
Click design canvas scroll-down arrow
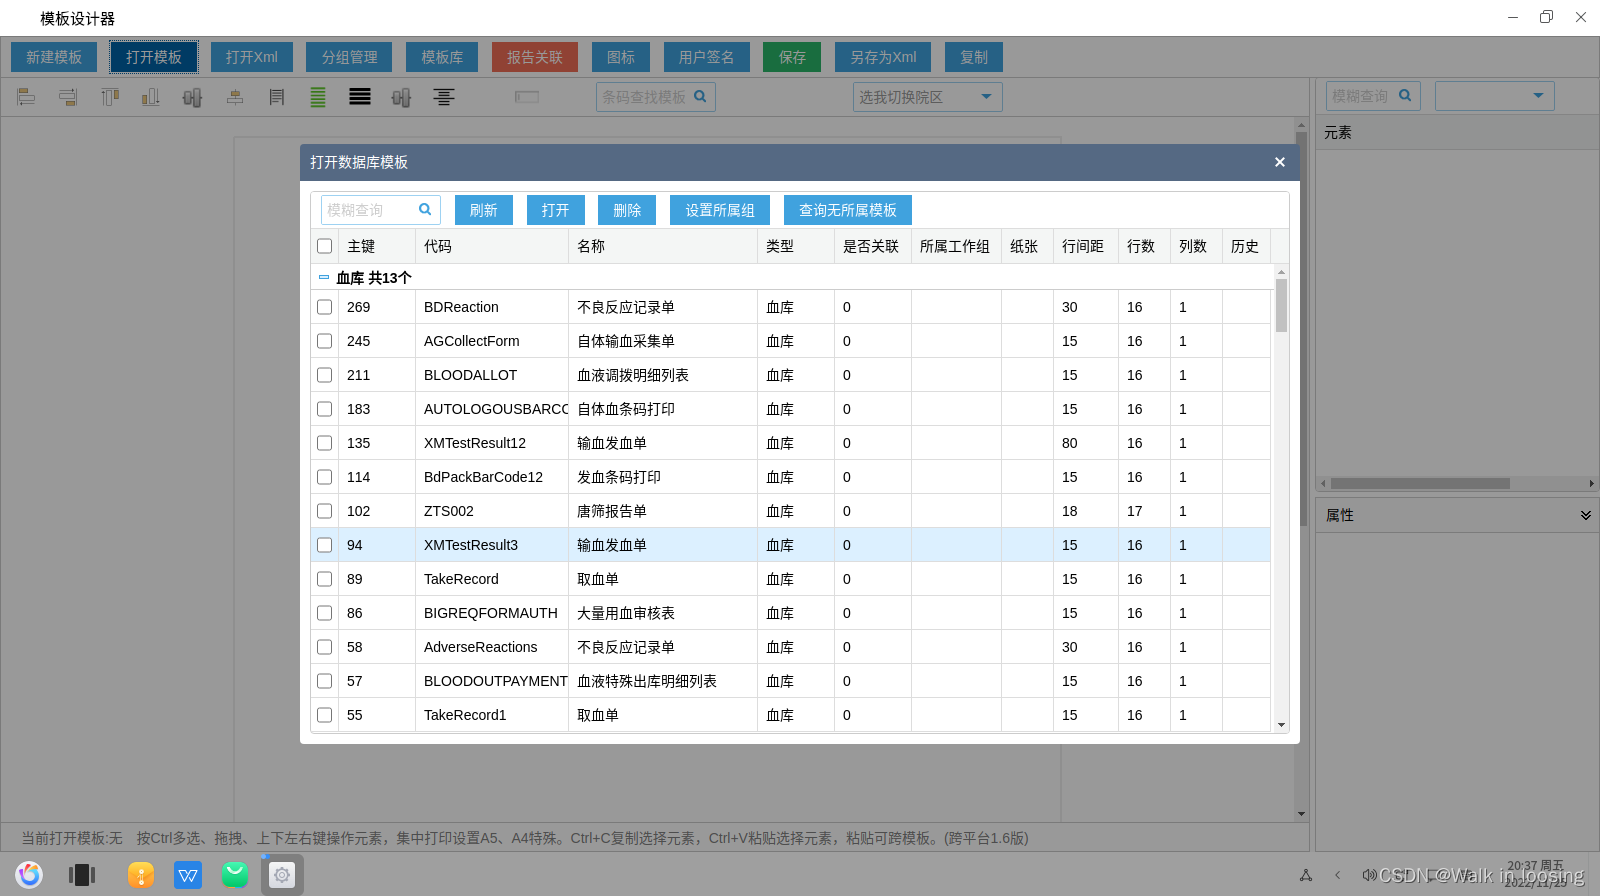(1301, 814)
